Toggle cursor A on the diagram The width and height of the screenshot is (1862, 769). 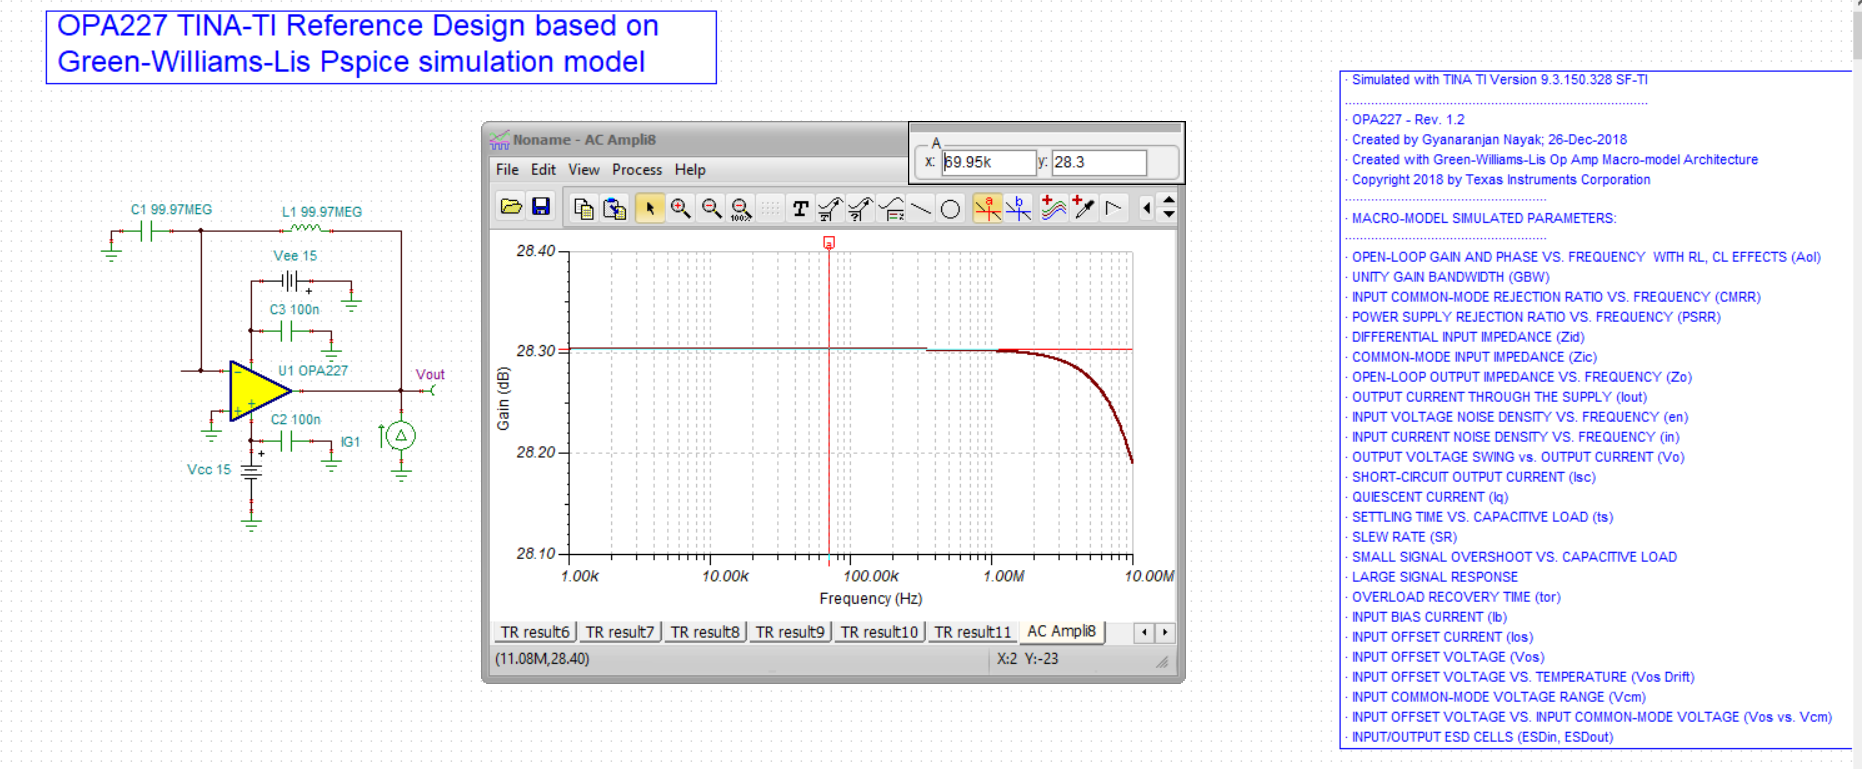tap(987, 208)
